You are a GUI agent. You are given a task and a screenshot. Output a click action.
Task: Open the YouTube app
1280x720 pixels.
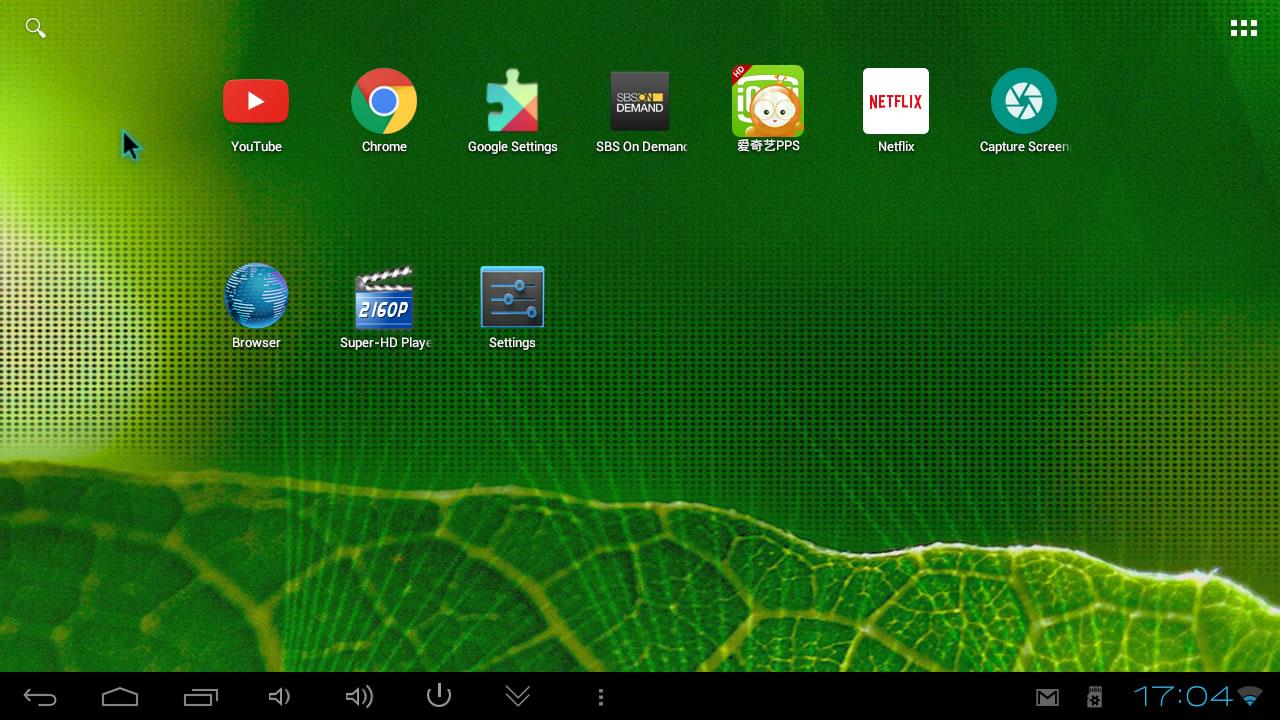[x=256, y=101]
